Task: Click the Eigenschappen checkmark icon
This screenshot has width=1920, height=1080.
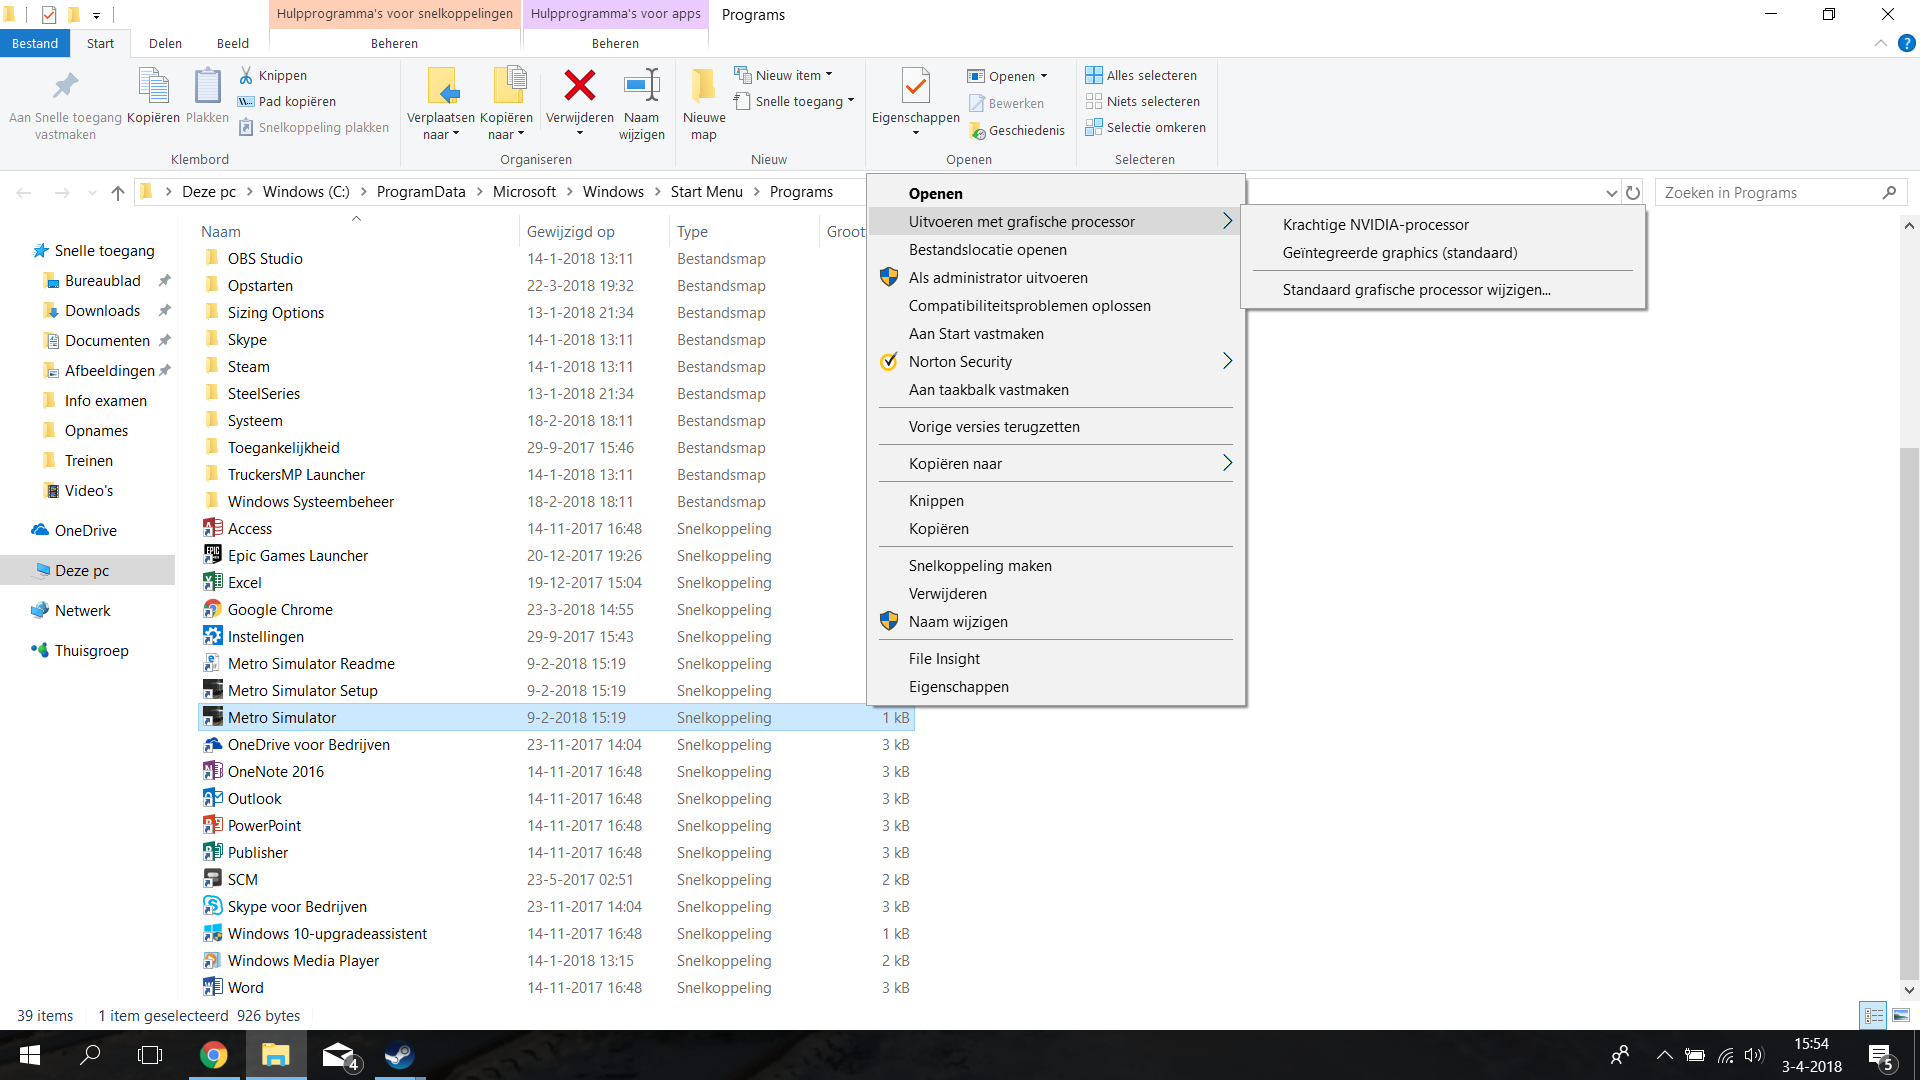Action: (x=915, y=86)
